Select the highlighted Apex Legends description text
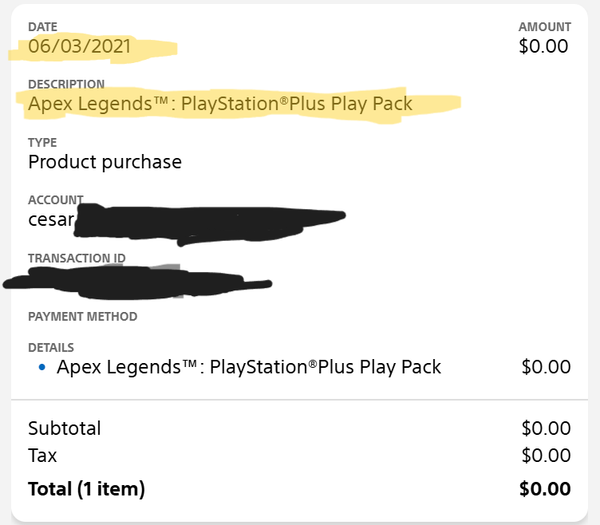The image size is (600, 525). 220,104
